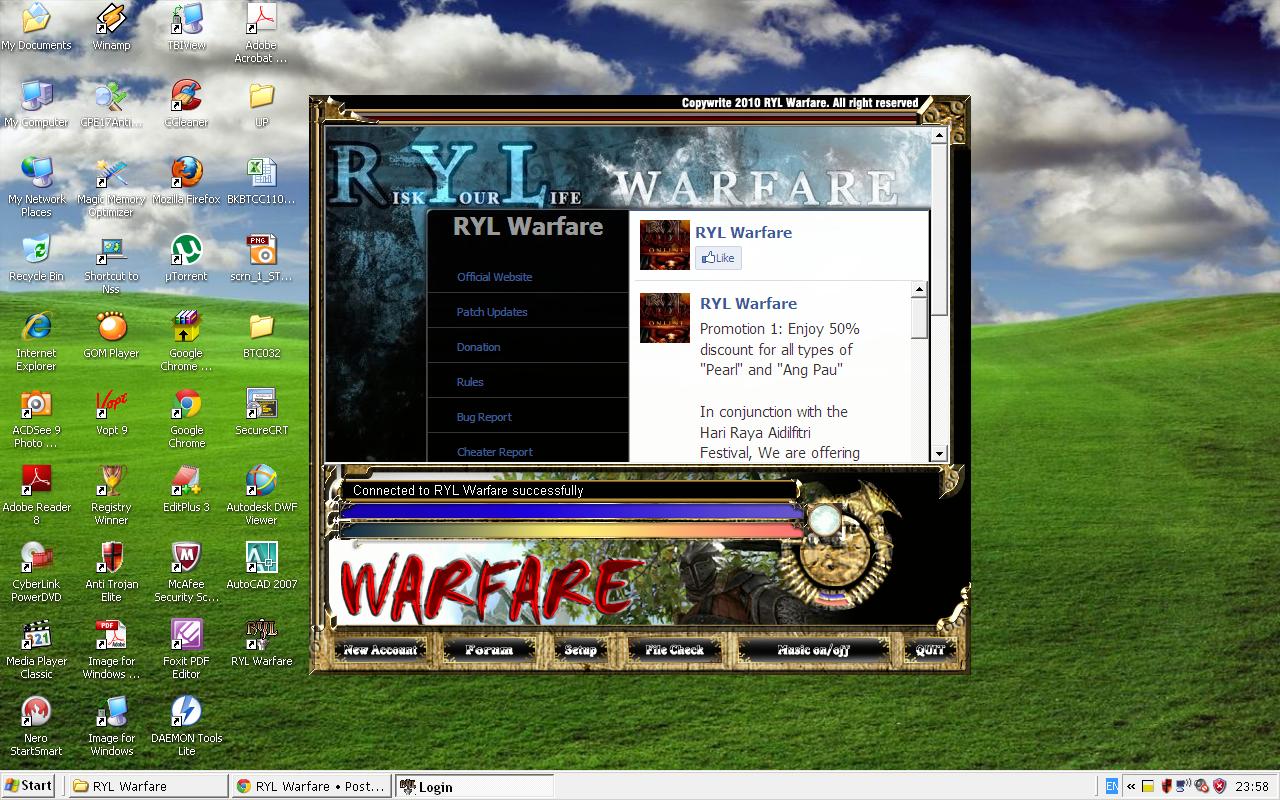
Task: Select the BKBTCC110 Excel file icon
Action: (x=261, y=181)
